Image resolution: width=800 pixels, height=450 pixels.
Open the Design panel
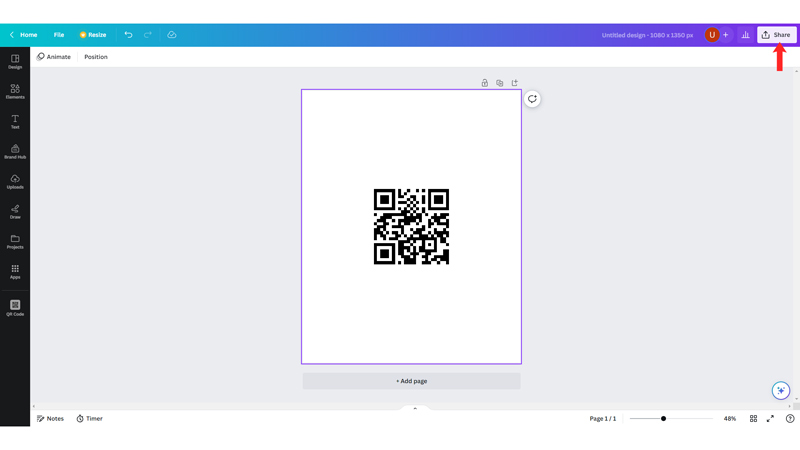click(15, 62)
